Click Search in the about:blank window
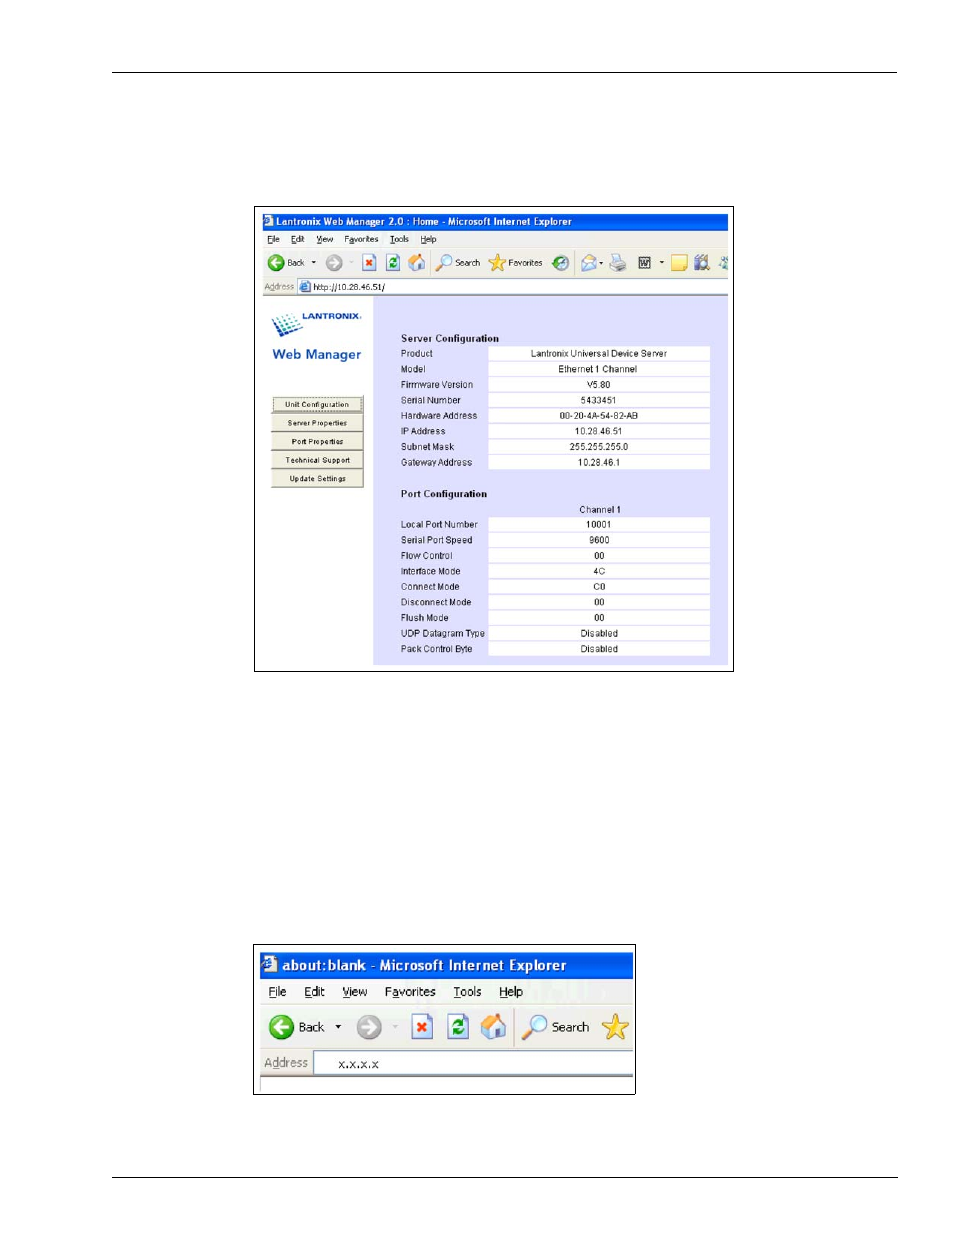 (x=556, y=1027)
